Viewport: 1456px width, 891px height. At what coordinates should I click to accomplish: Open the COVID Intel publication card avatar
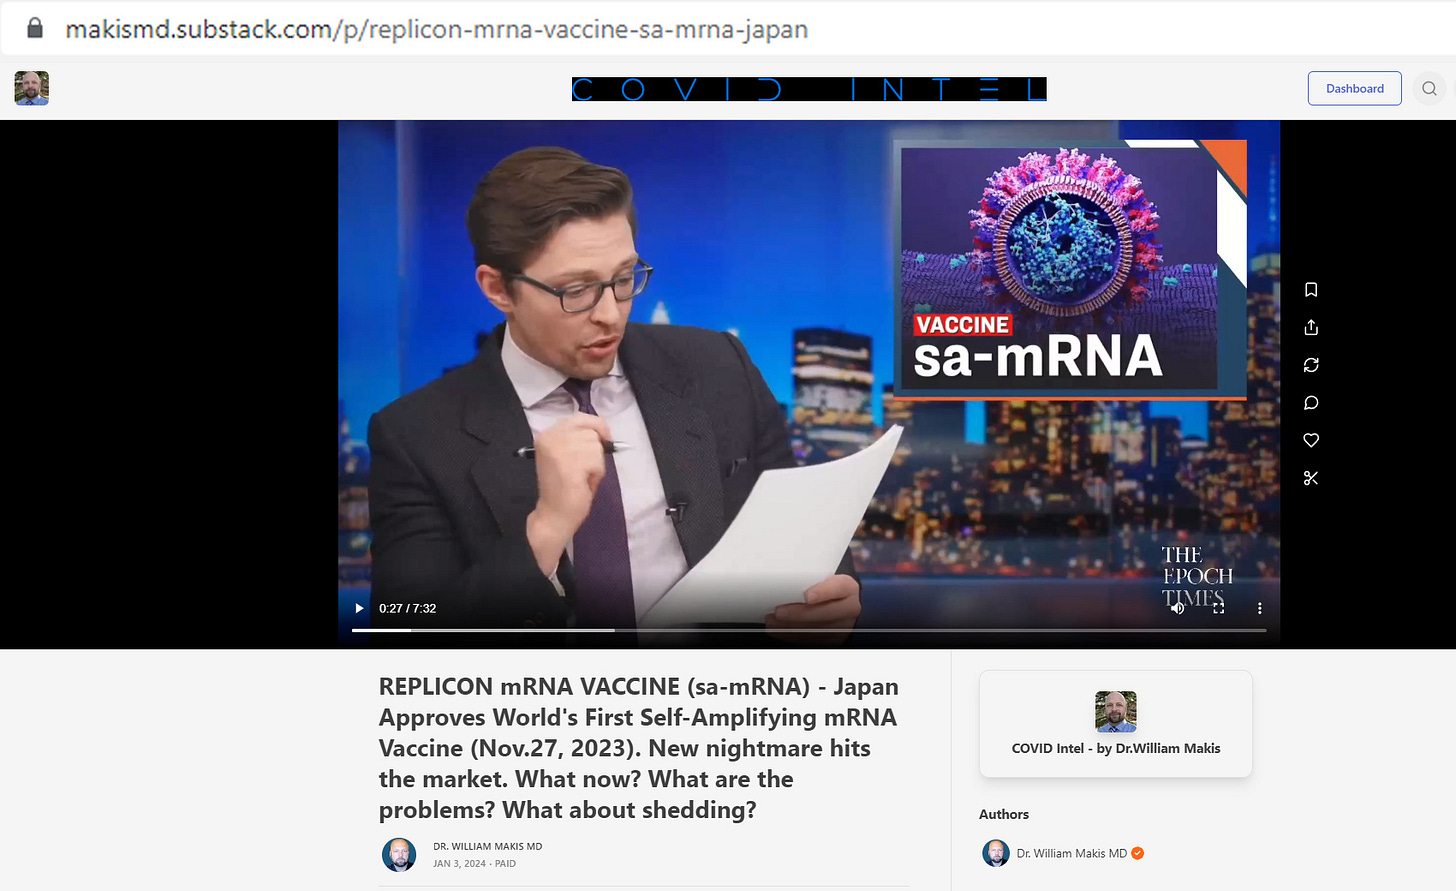pyautogui.click(x=1116, y=711)
